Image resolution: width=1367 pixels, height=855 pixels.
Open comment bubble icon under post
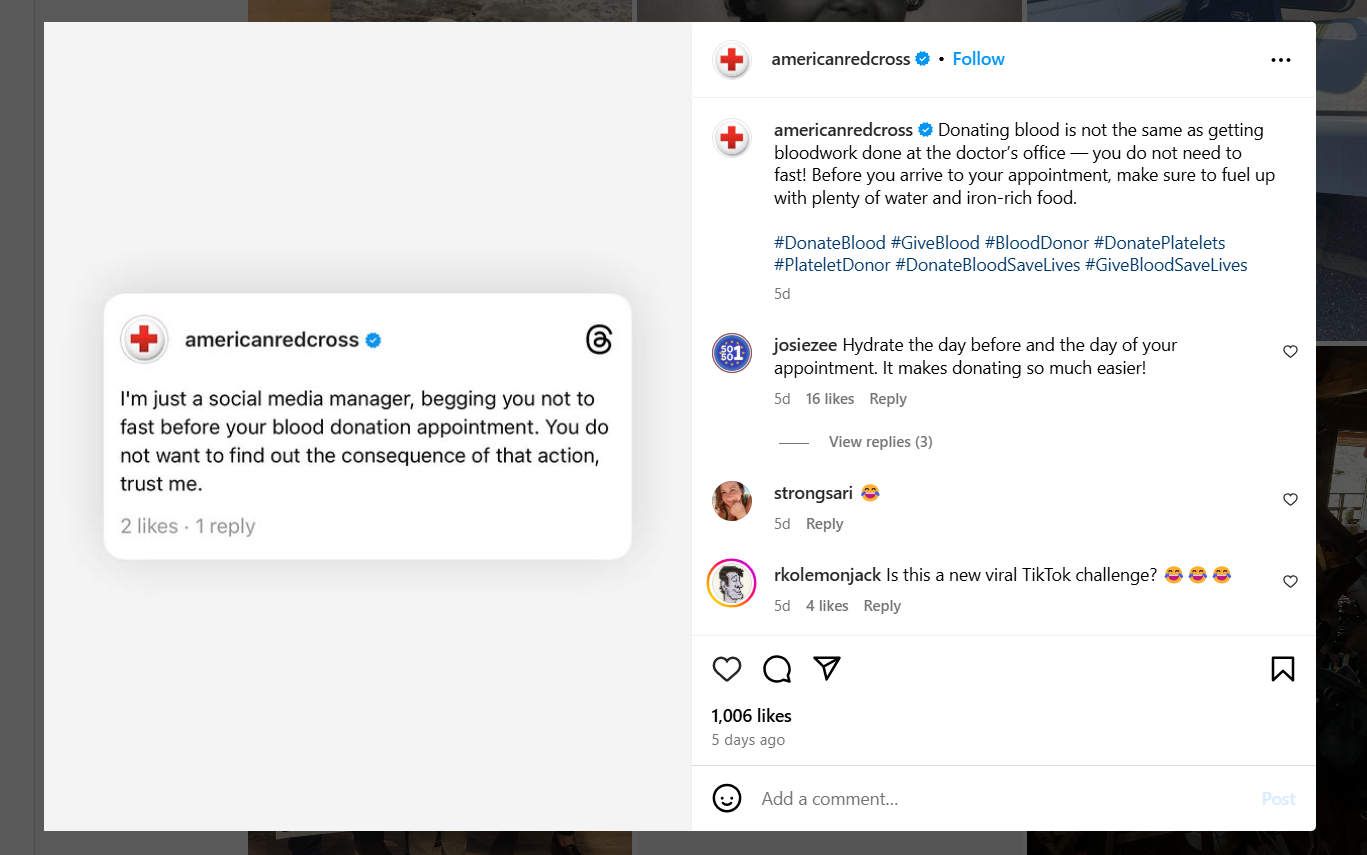pyautogui.click(x=777, y=669)
